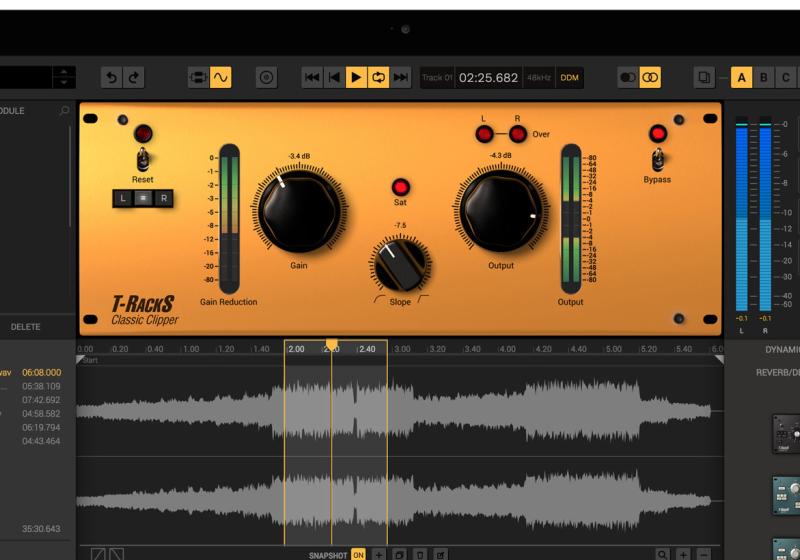Image resolution: width=800 pixels, height=560 pixels.
Task: Switch to preset slot B
Action: point(764,77)
